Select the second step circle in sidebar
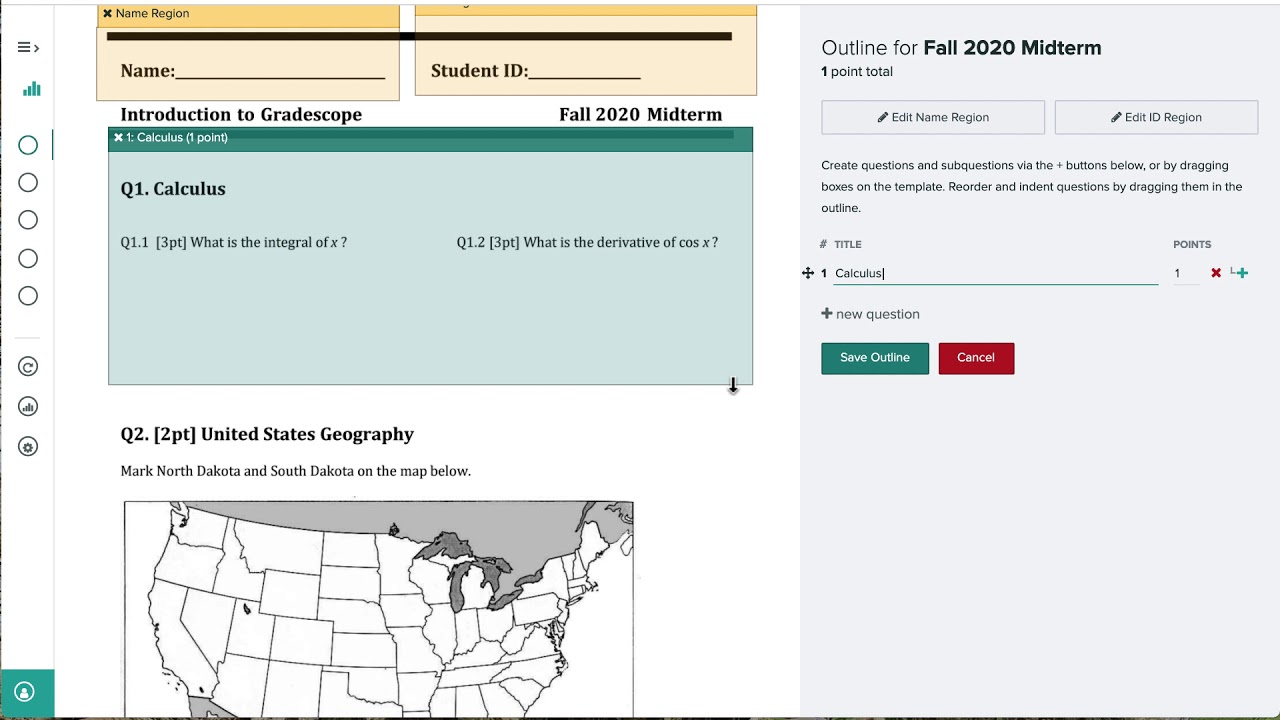 tap(28, 183)
